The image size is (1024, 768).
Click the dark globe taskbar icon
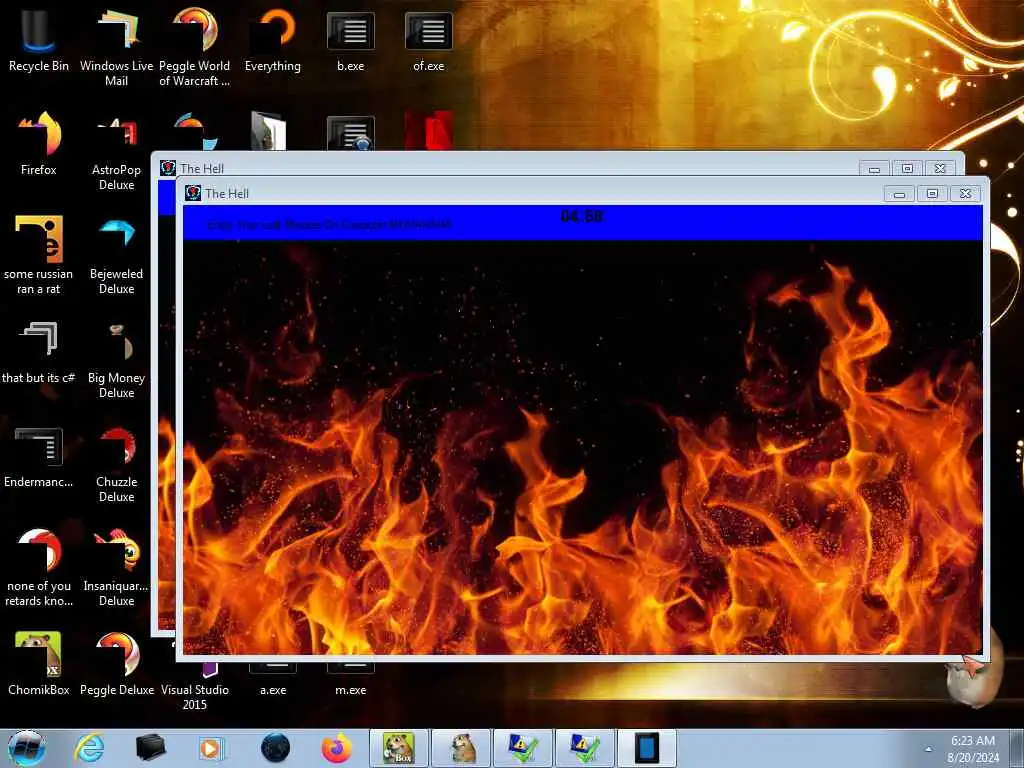275,748
